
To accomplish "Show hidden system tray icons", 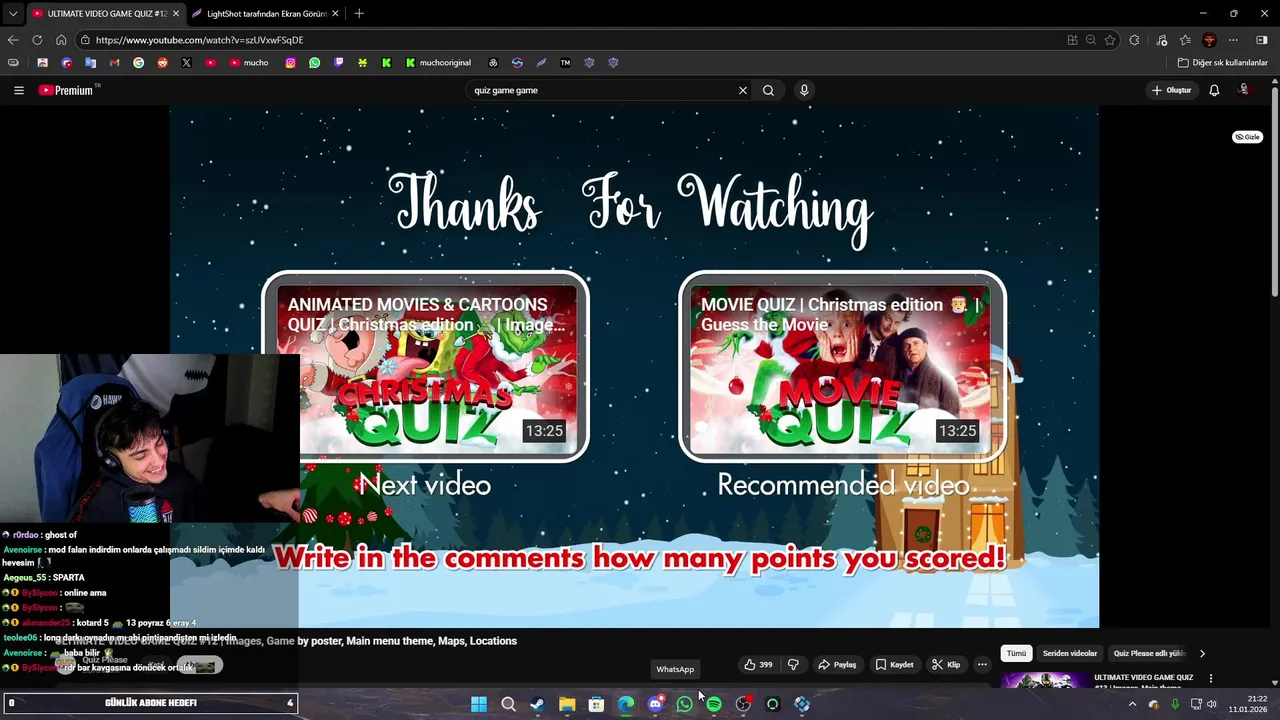I will pos(1132,704).
